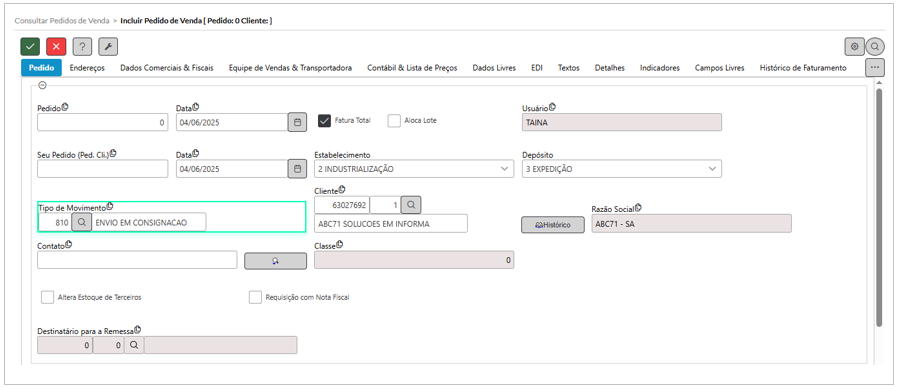Cancel with the red X button
Viewport: 897px width, 387px height.
(x=56, y=46)
